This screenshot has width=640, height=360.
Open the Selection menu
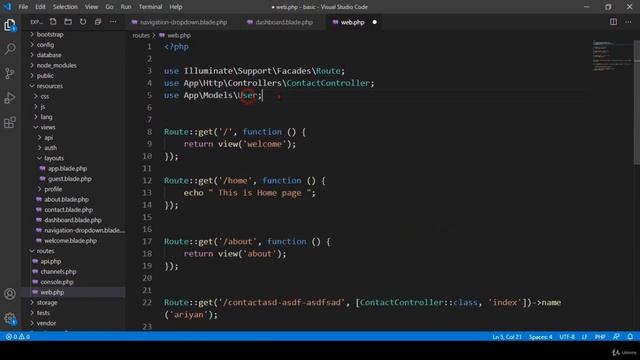(65, 7)
